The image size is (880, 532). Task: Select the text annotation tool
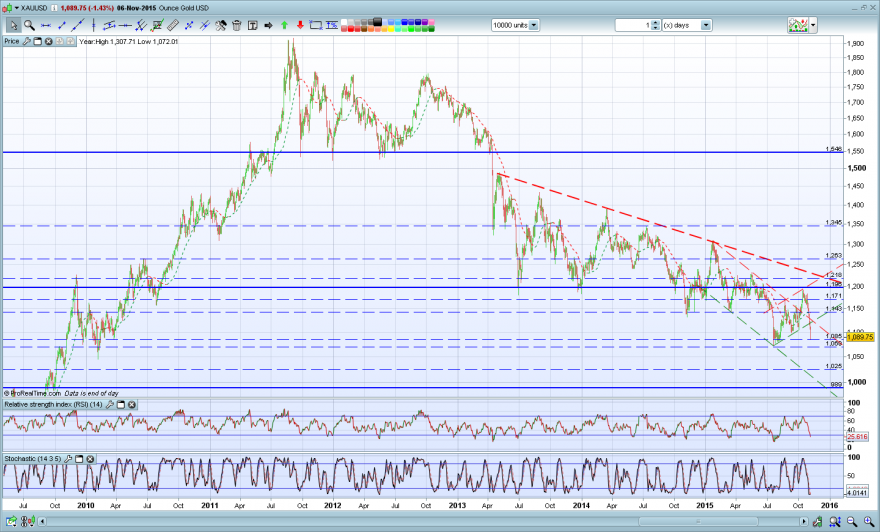pos(253,25)
